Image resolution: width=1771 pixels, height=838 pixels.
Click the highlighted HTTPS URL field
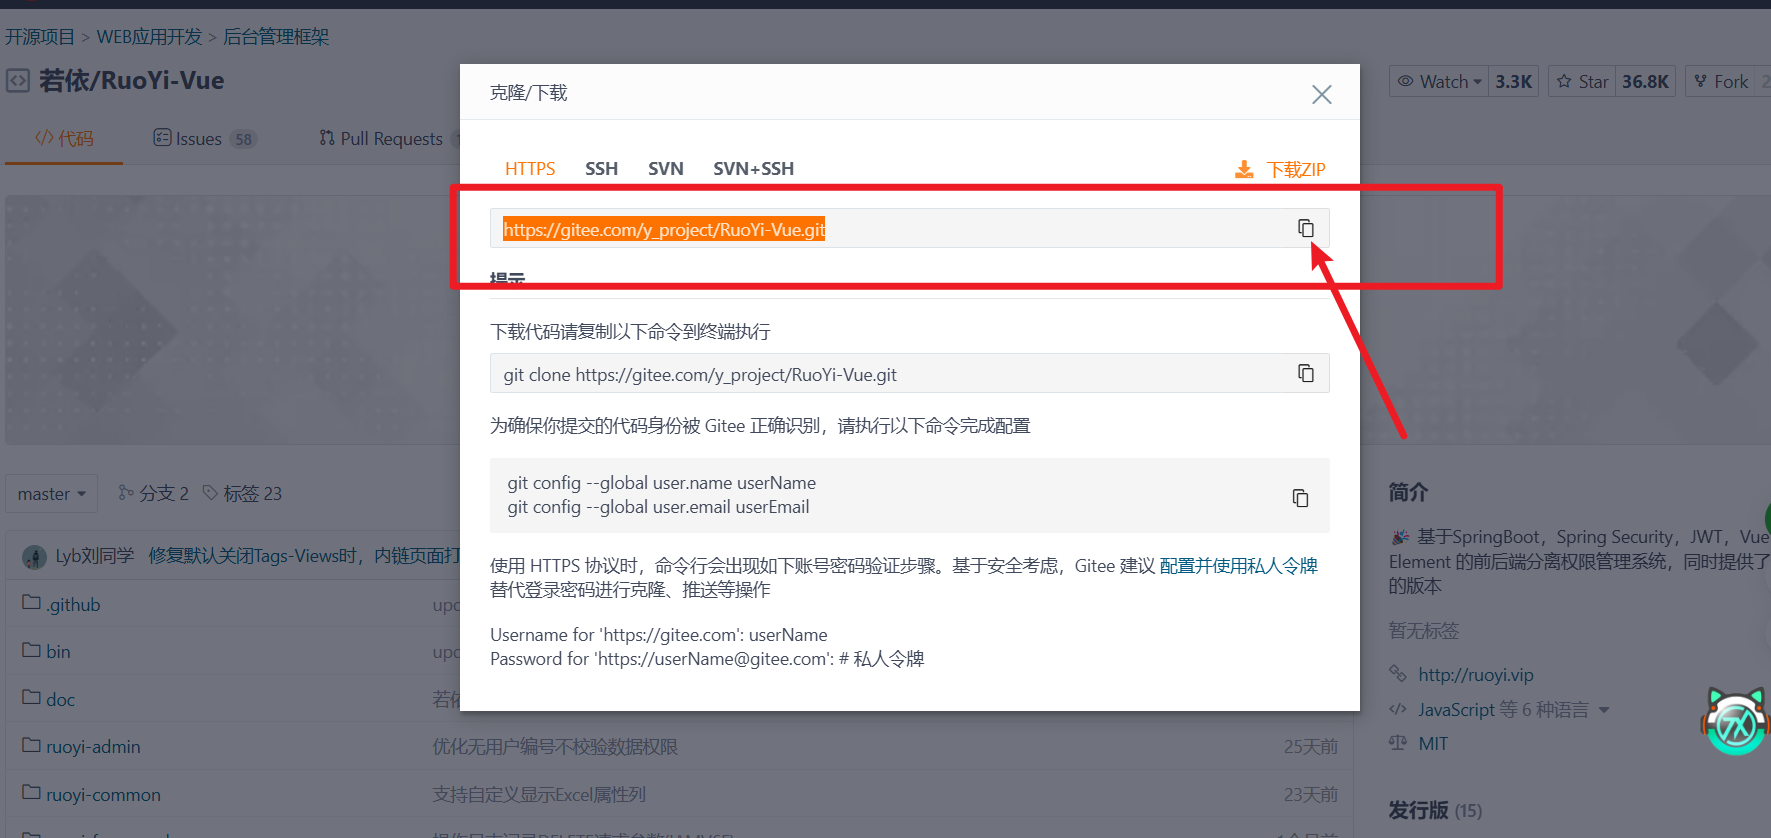coord(909,229)
